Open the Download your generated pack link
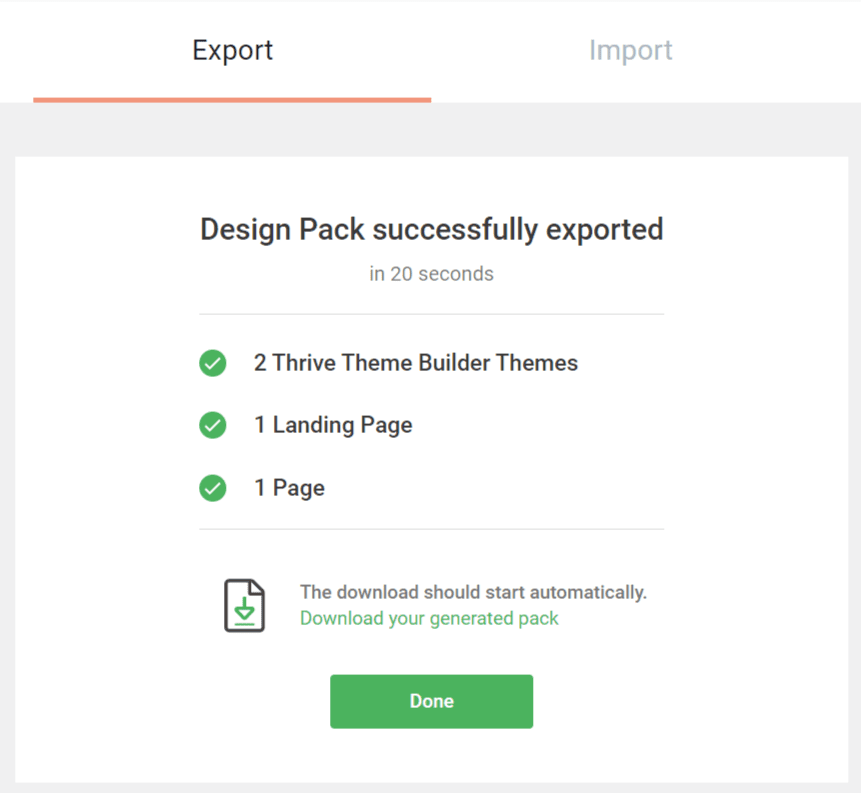861x793 pixels. pyautogui.click(x=429, y=618)
